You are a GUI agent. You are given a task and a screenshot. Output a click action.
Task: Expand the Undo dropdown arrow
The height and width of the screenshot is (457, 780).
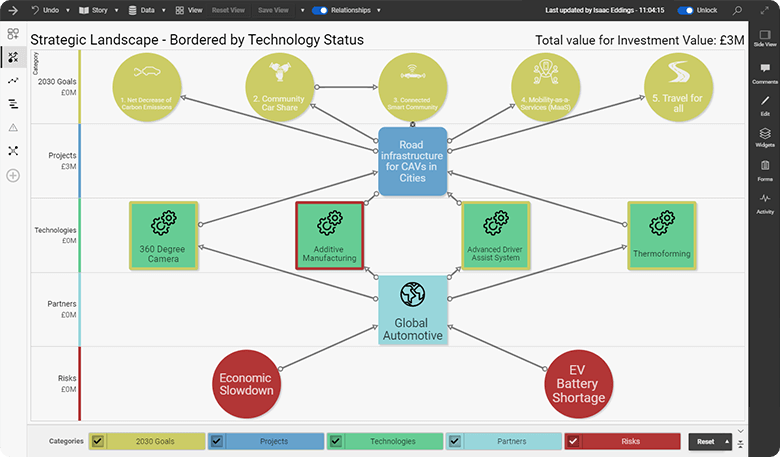coord(66,10)
